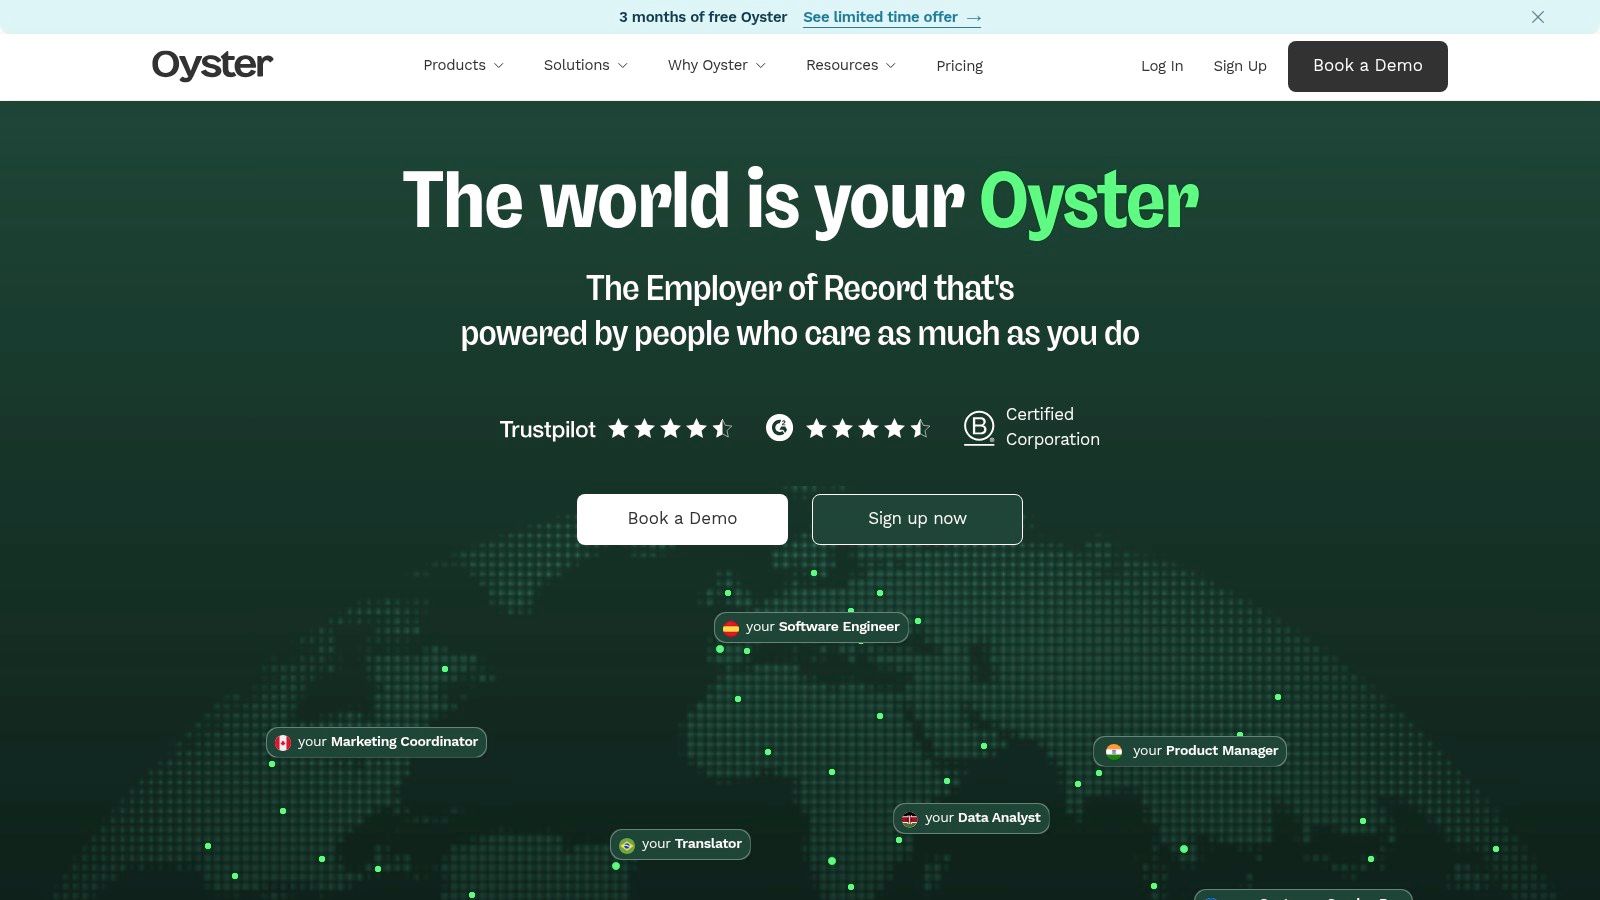
Task: Click the Oyster logo in header
Action: [212, 65]
